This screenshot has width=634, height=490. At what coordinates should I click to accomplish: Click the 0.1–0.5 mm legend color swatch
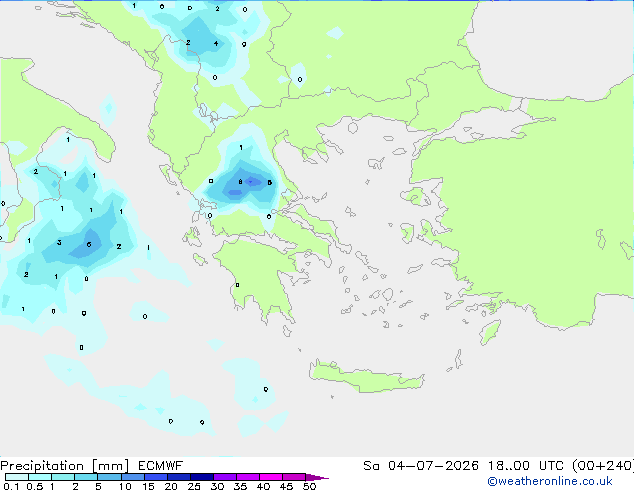click(x=17, y=477)
